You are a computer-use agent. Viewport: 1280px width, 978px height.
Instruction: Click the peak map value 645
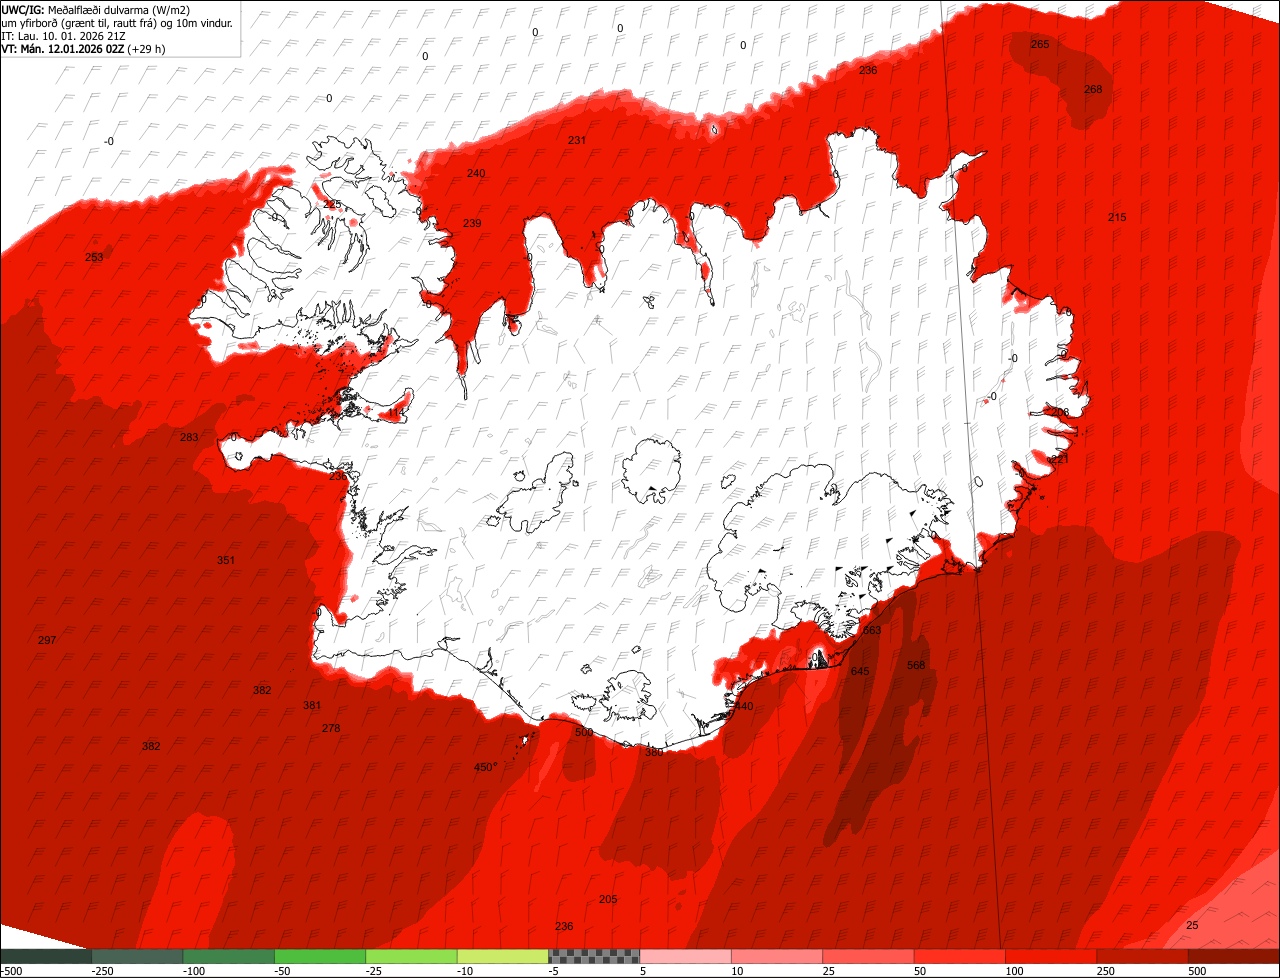pyautogui.click(x=860, y=671)
